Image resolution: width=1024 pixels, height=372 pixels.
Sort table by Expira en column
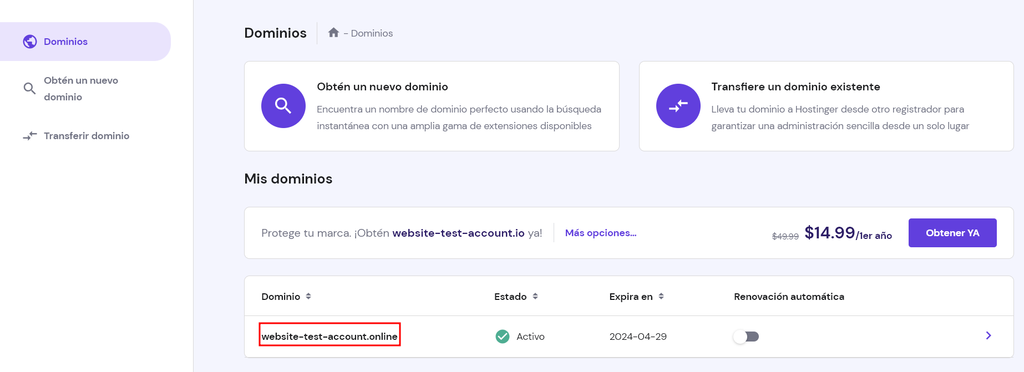point(661,296)
